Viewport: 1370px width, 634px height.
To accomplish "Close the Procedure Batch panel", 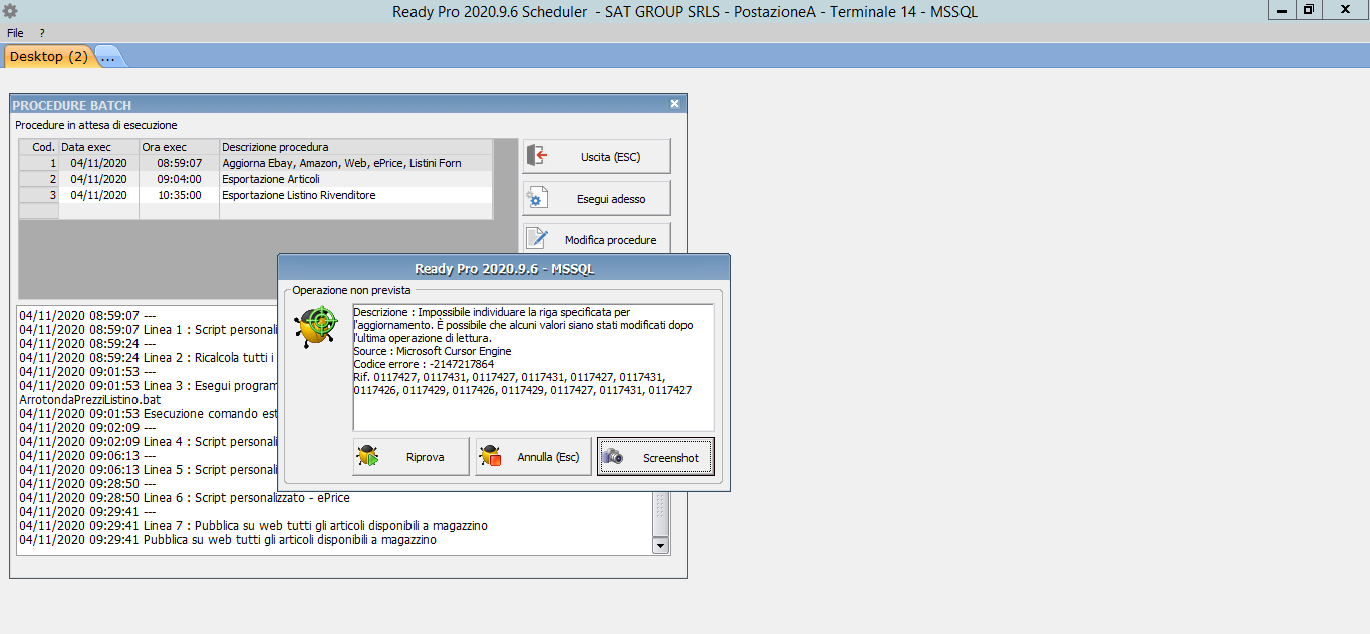I will click(x=674, y=104).
